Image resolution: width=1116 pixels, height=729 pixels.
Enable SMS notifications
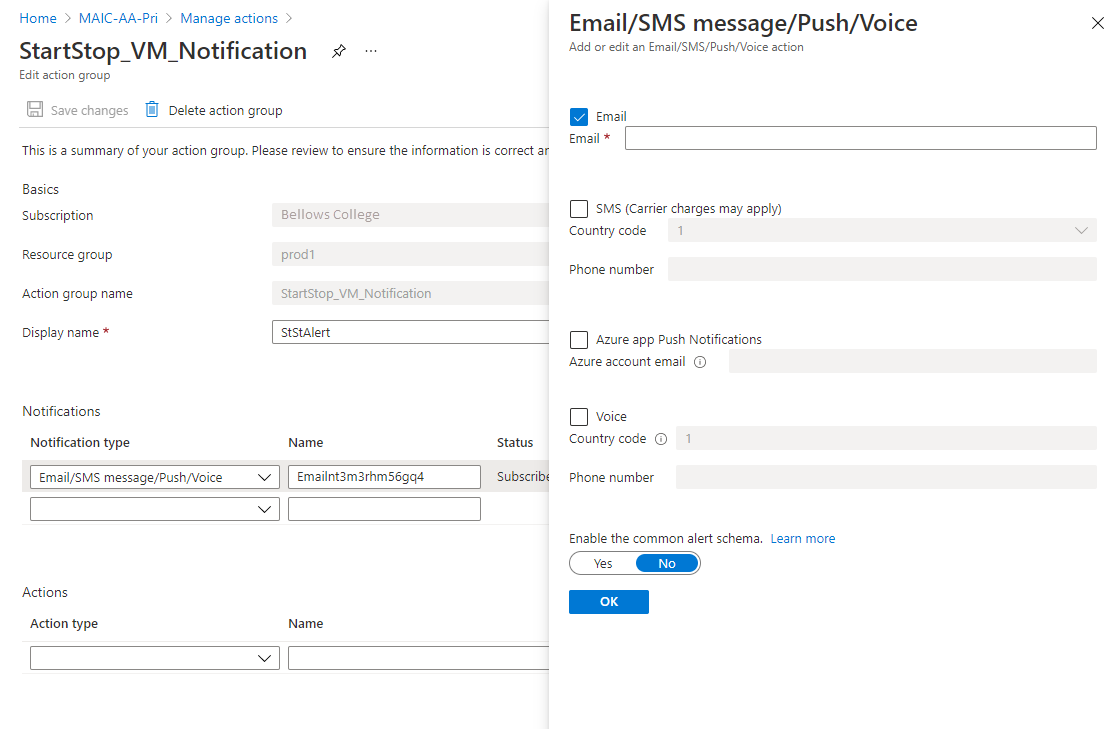578,208
